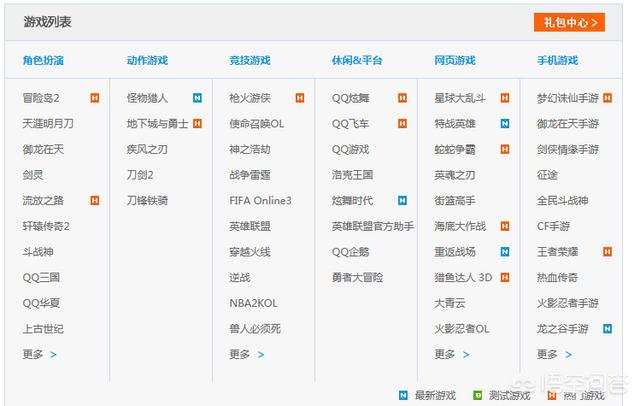Click the new badge beside 炫舞时代
Image resolution: width=640 pixels, height=406 pixels.
pos(402,200)
